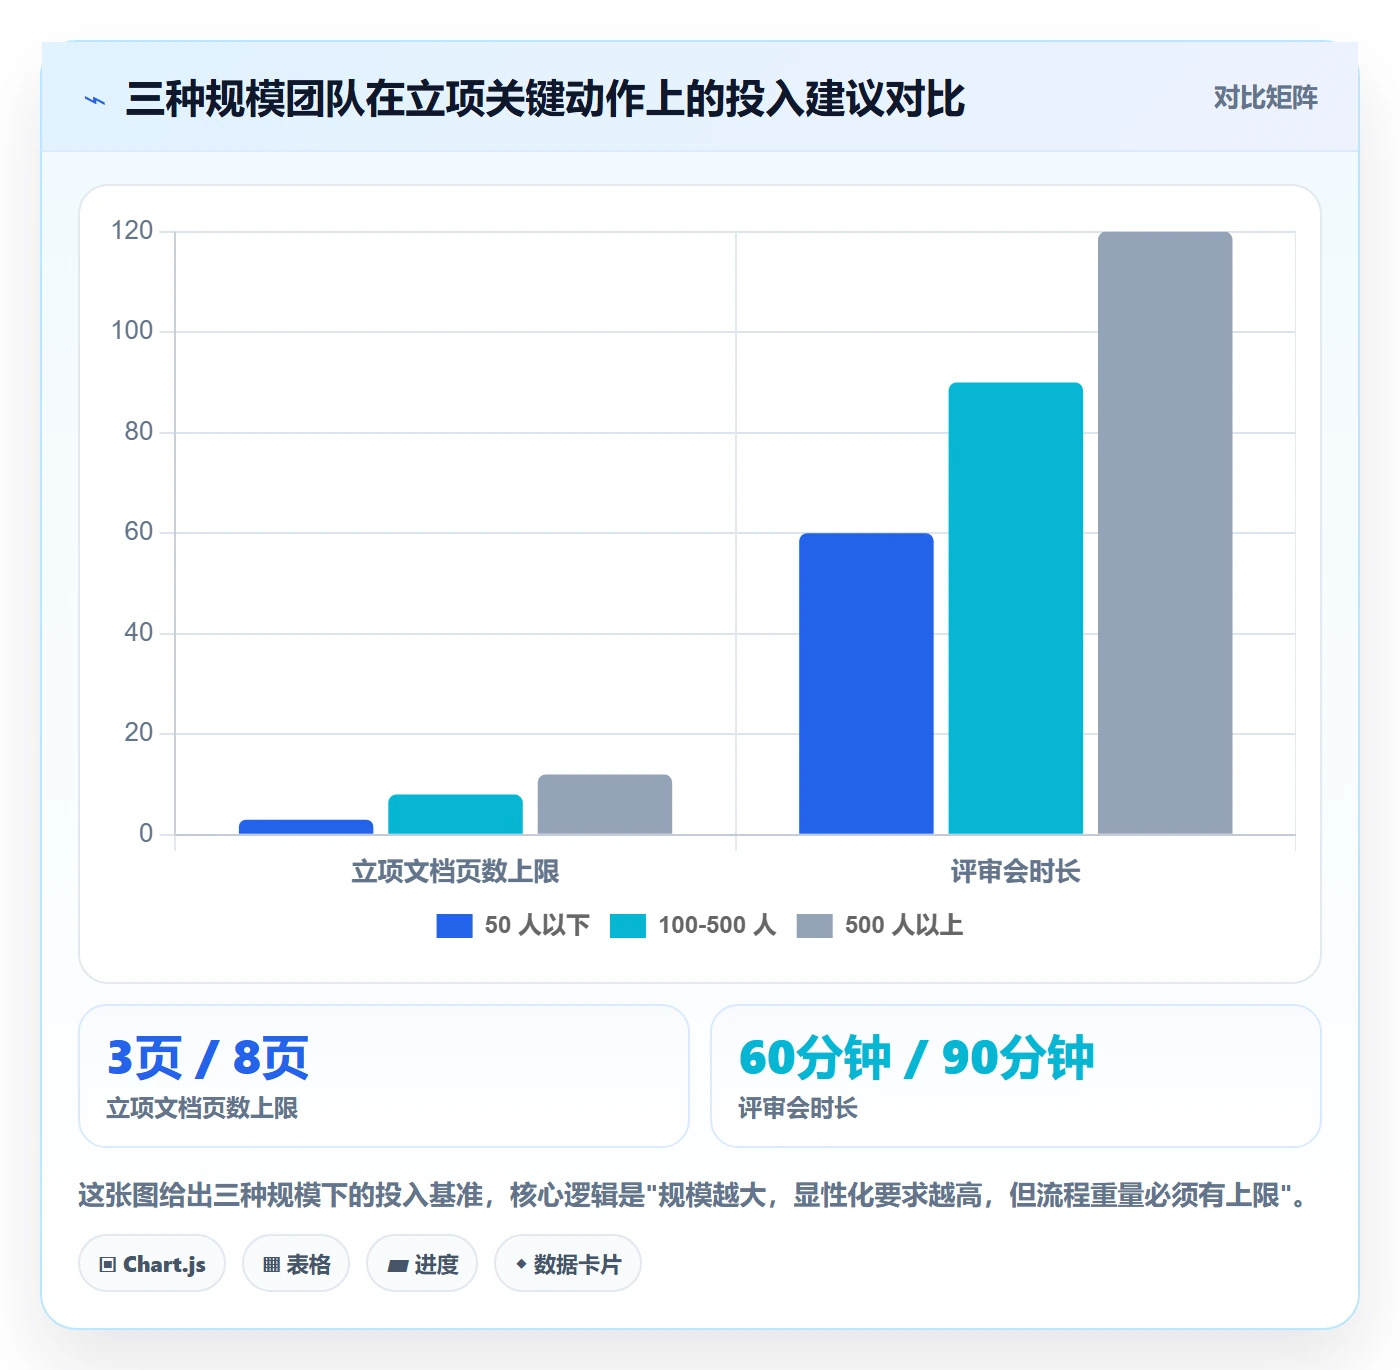Viewport: 1400px width, 1370px height.
Task: Click the 100 y-axis tick label
Action: pos(132,331)
